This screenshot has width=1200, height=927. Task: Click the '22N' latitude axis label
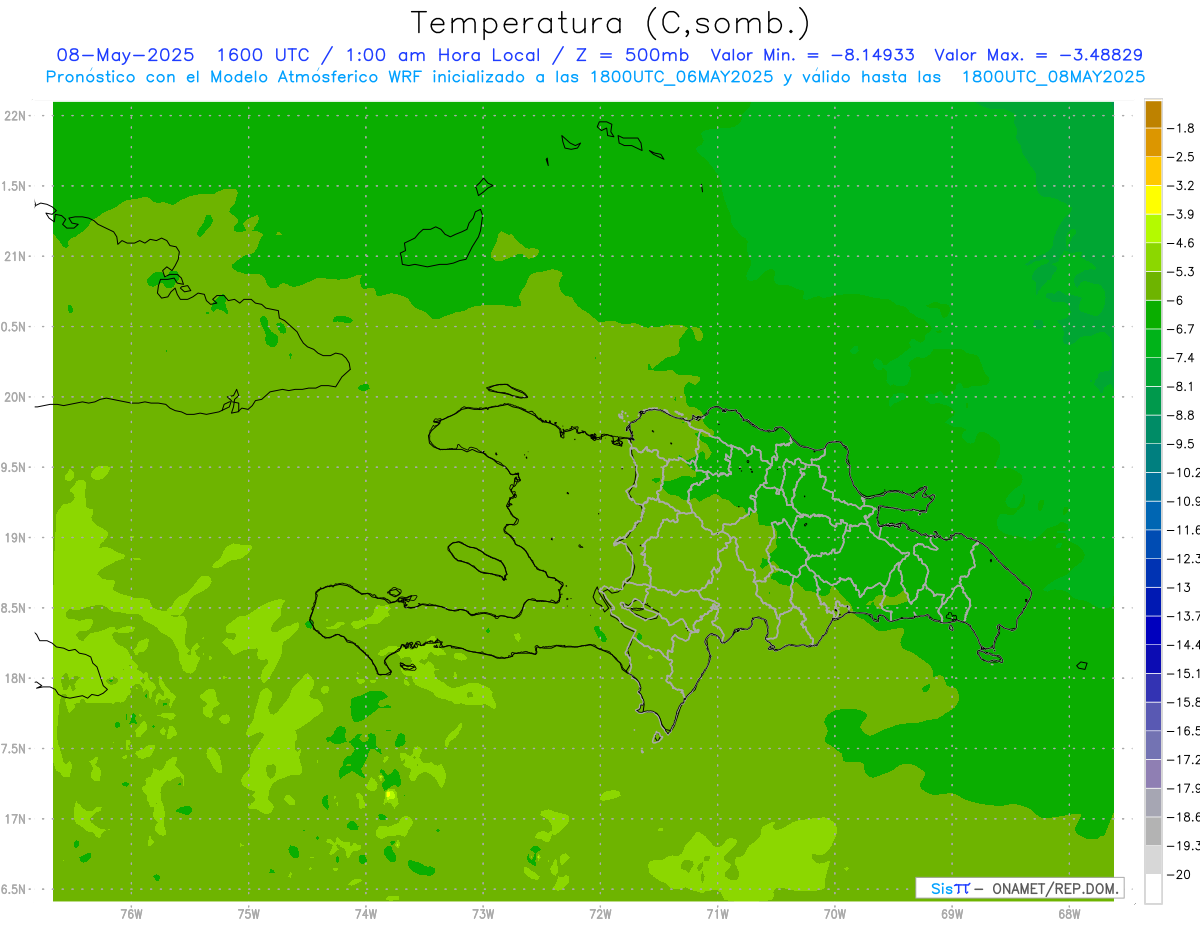15,115
